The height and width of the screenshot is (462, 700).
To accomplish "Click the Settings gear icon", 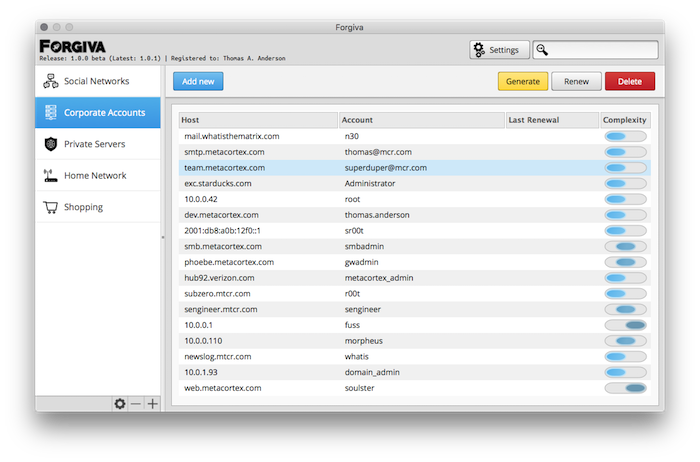I will (x=479, y=50).
